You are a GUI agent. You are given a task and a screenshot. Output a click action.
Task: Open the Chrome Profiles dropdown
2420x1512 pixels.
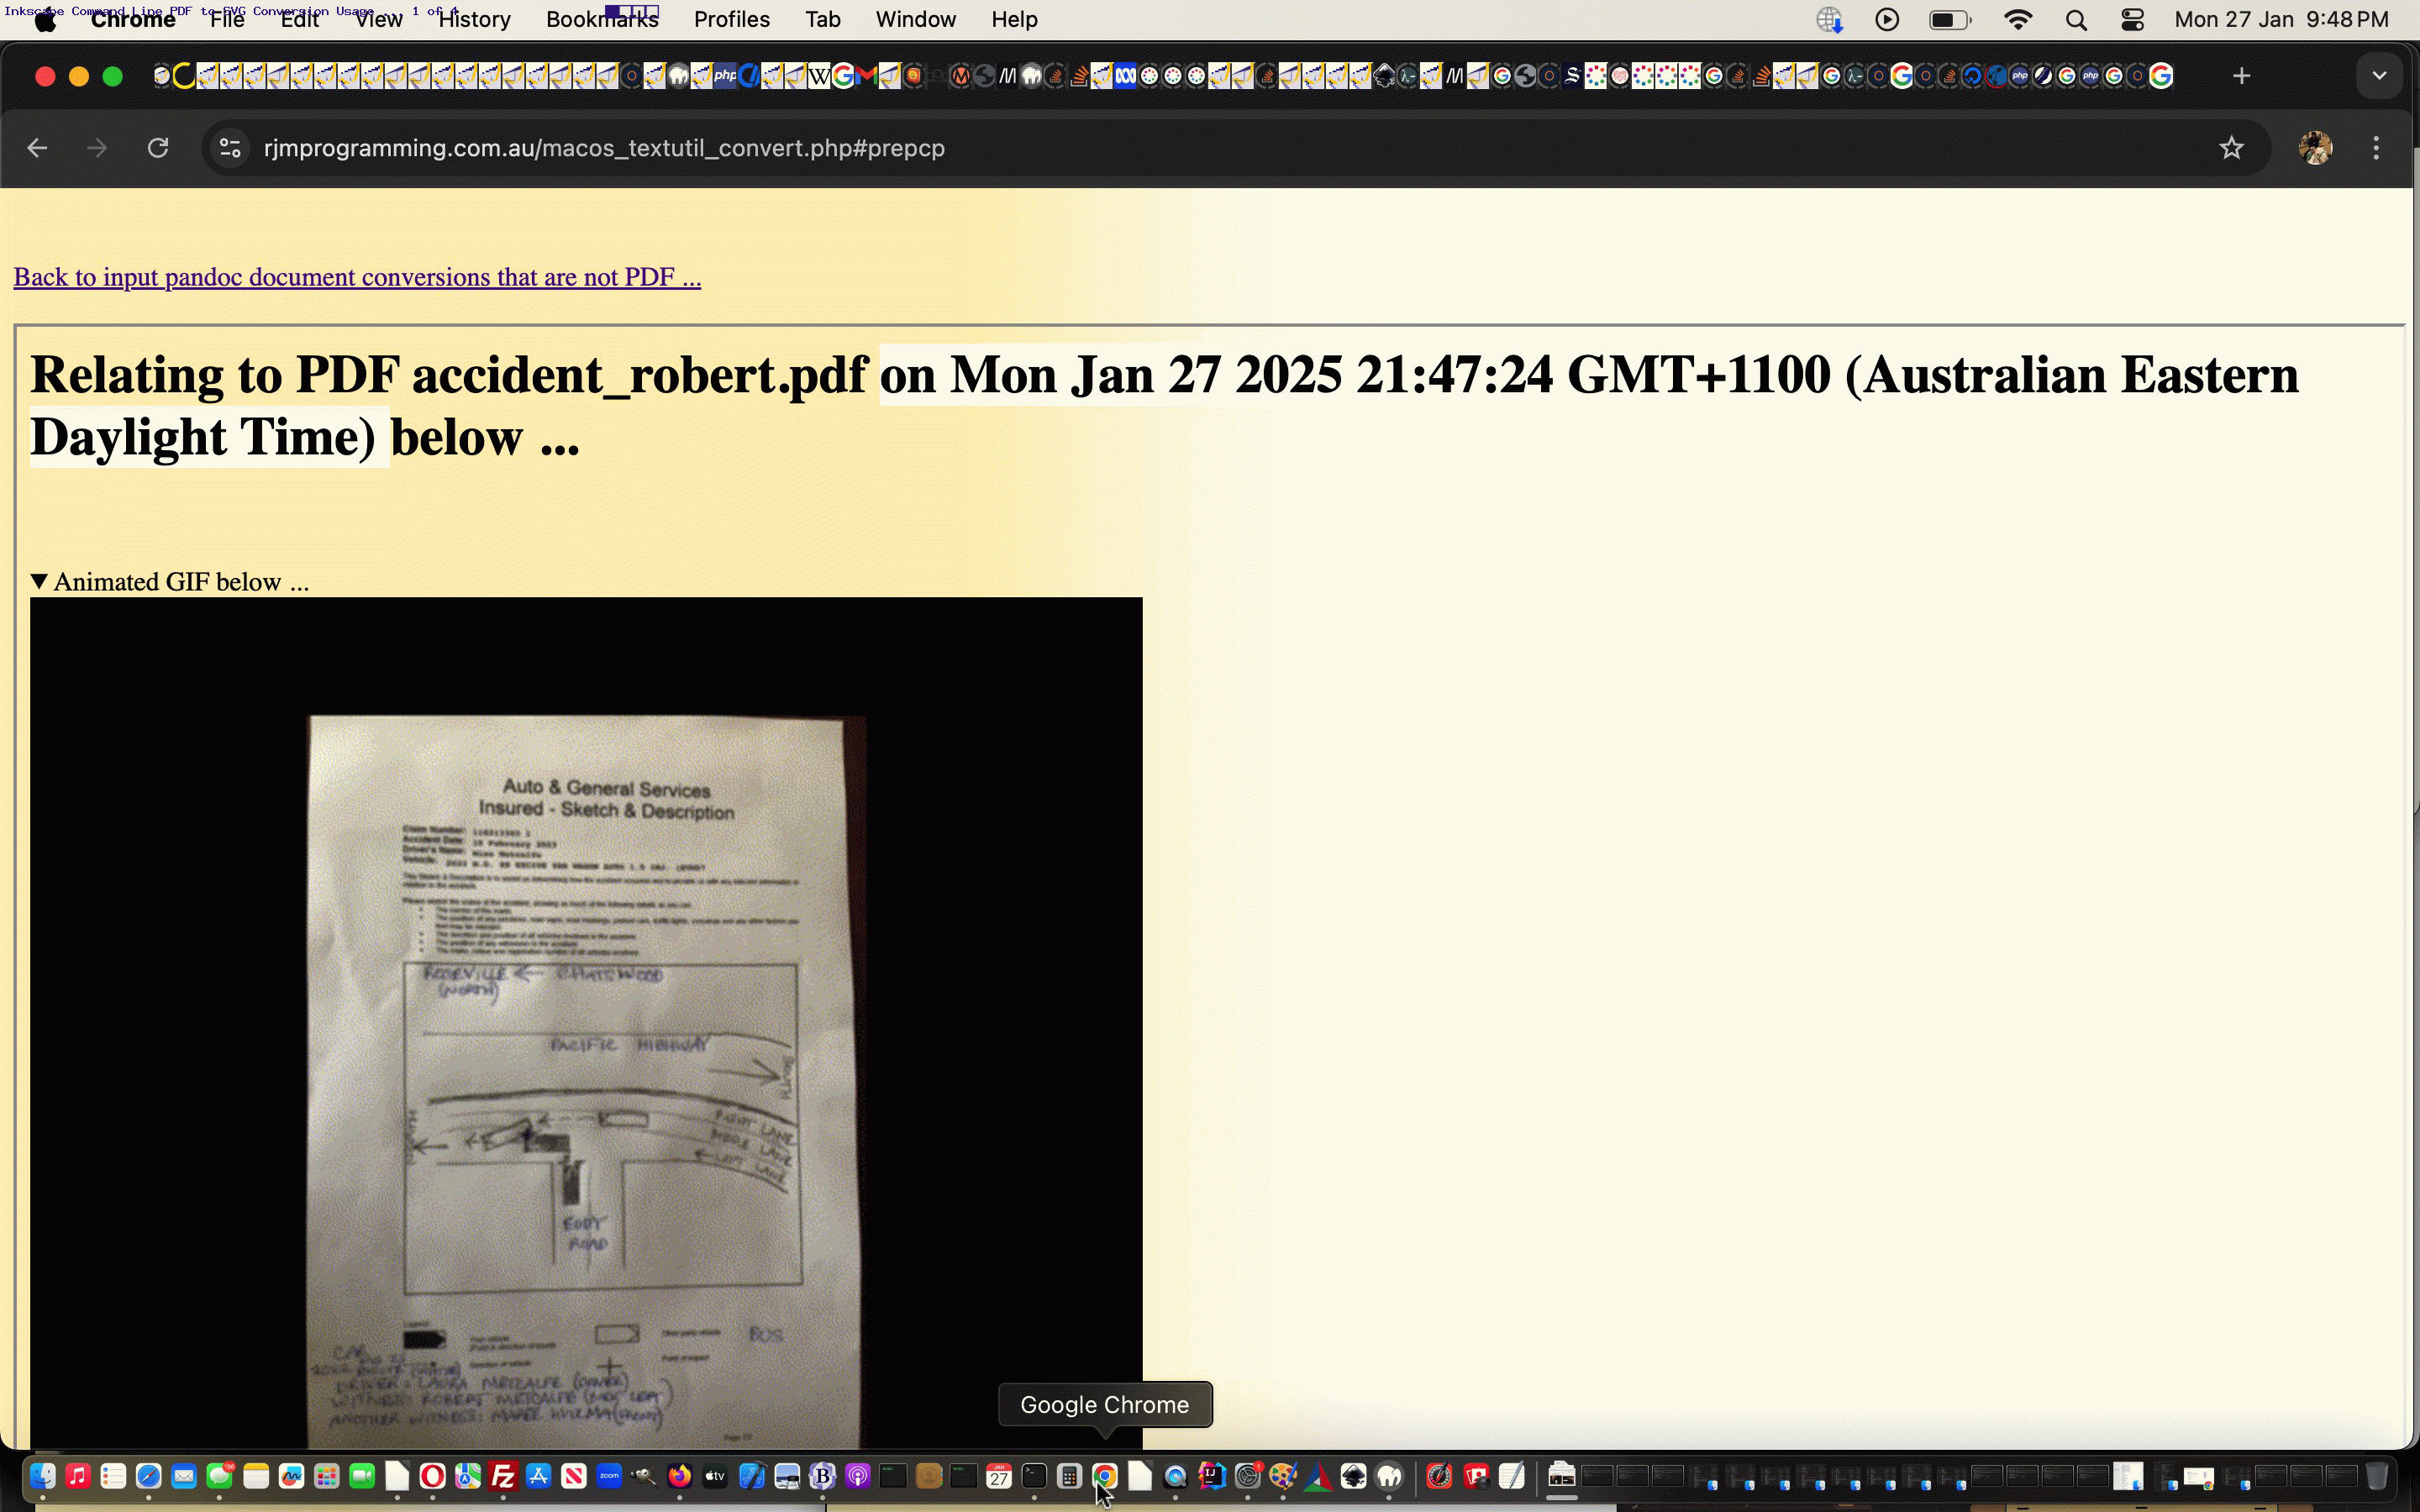tap(2317, 148)
